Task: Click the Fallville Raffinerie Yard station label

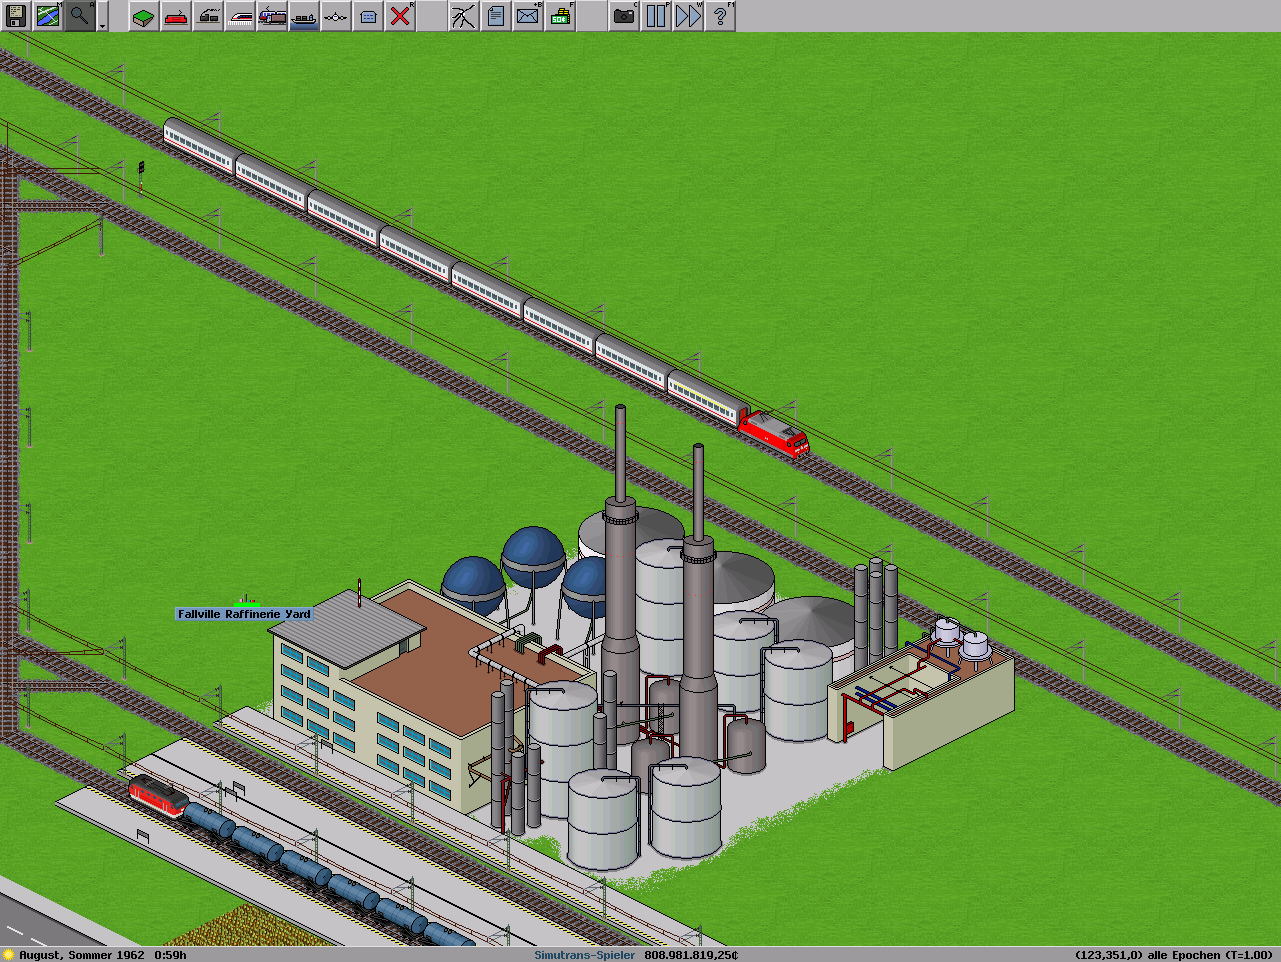Action: coord(244,614)
